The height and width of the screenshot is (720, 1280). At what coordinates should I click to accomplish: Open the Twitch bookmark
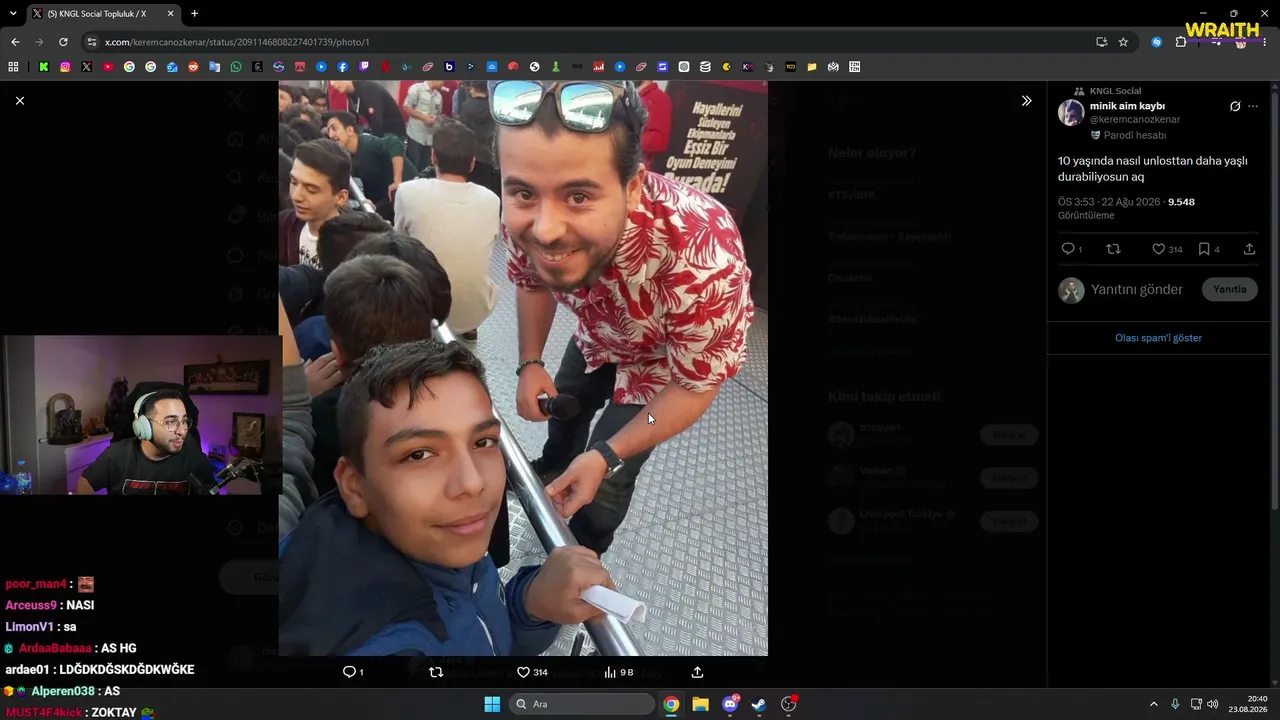click(x=364, y=67)
